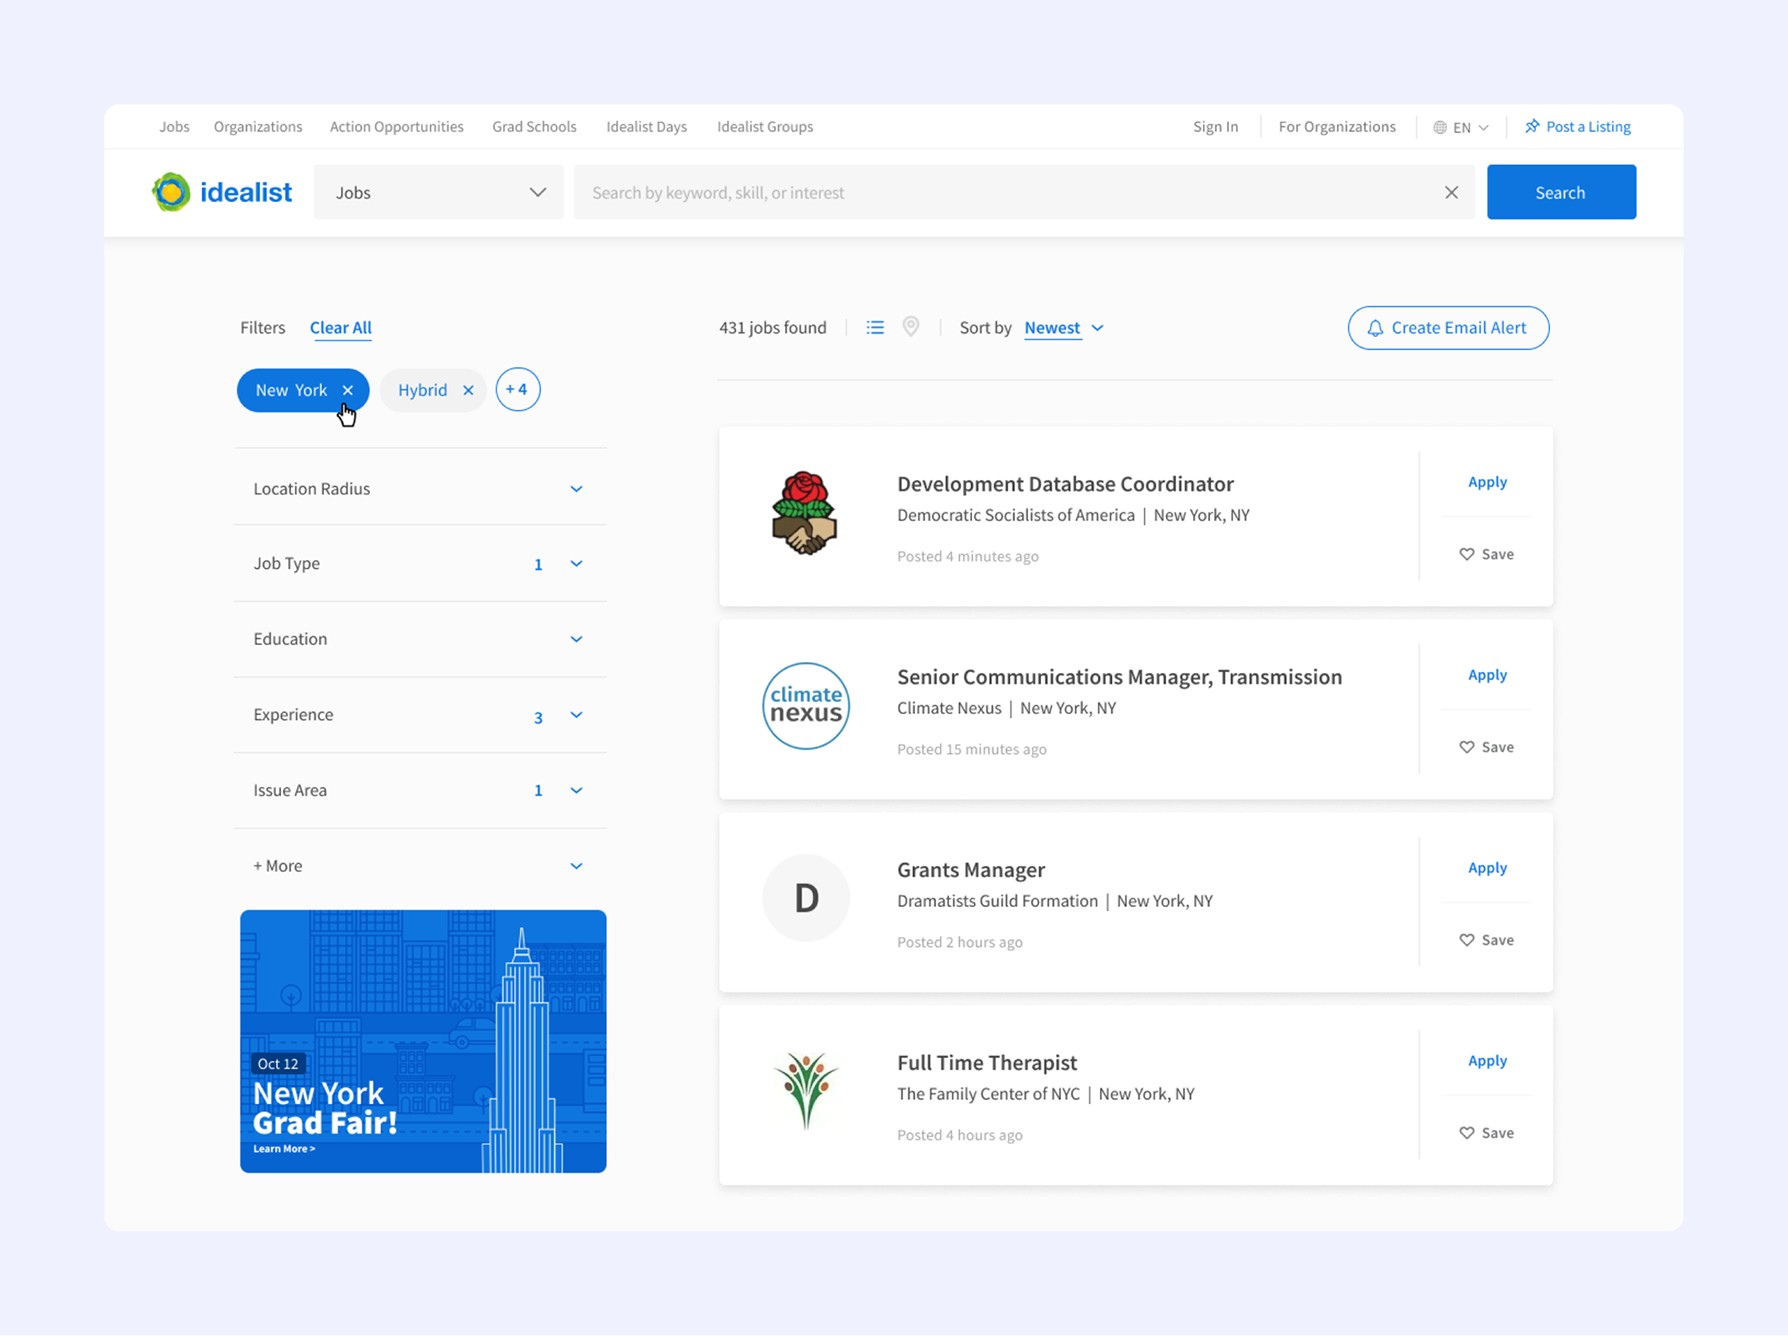Click Create Email Alert button
The image size is (1788, 1336).
1448,328
